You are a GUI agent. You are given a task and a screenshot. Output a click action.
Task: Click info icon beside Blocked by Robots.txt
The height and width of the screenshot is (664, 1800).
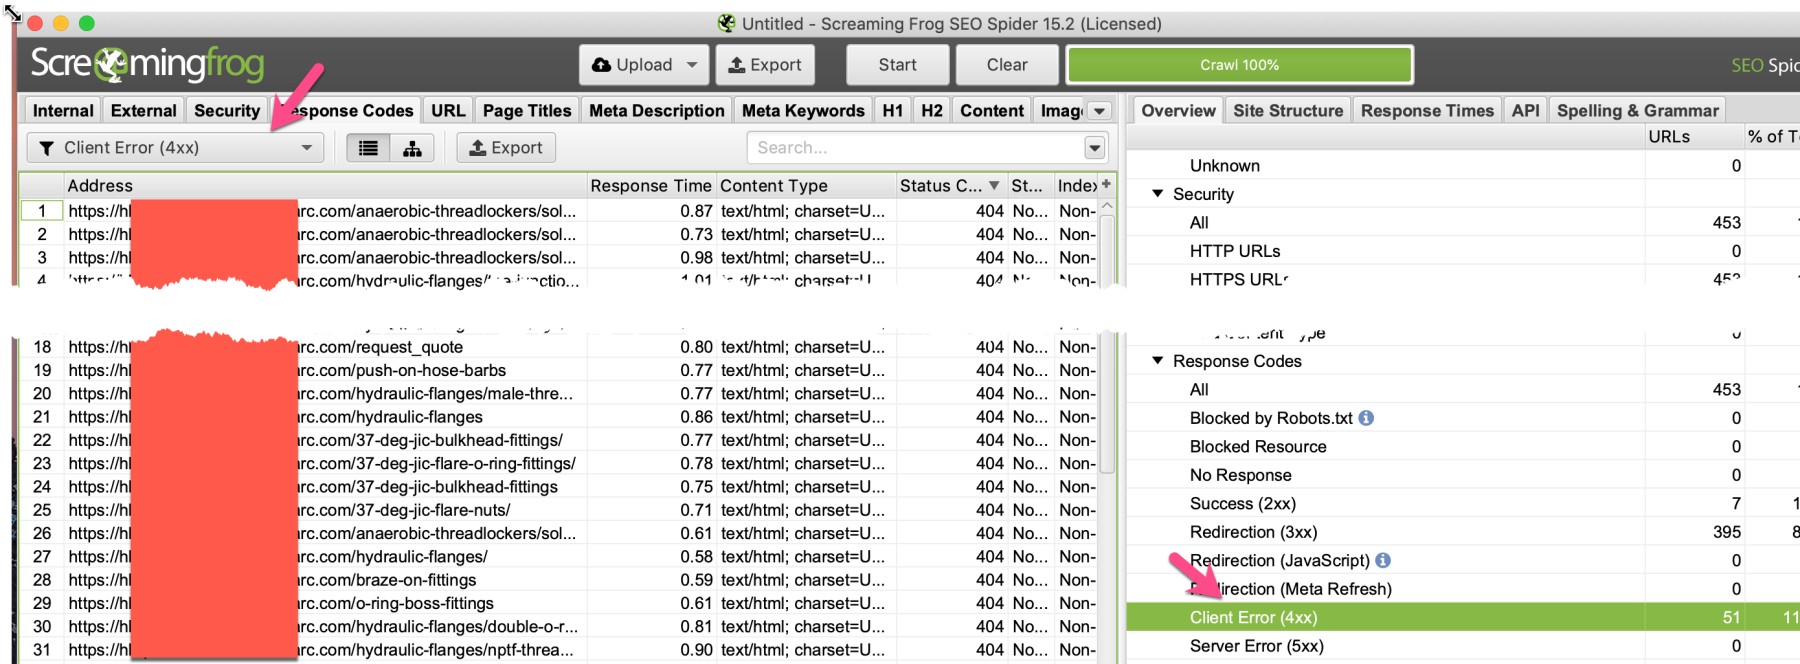point(1366,418)
